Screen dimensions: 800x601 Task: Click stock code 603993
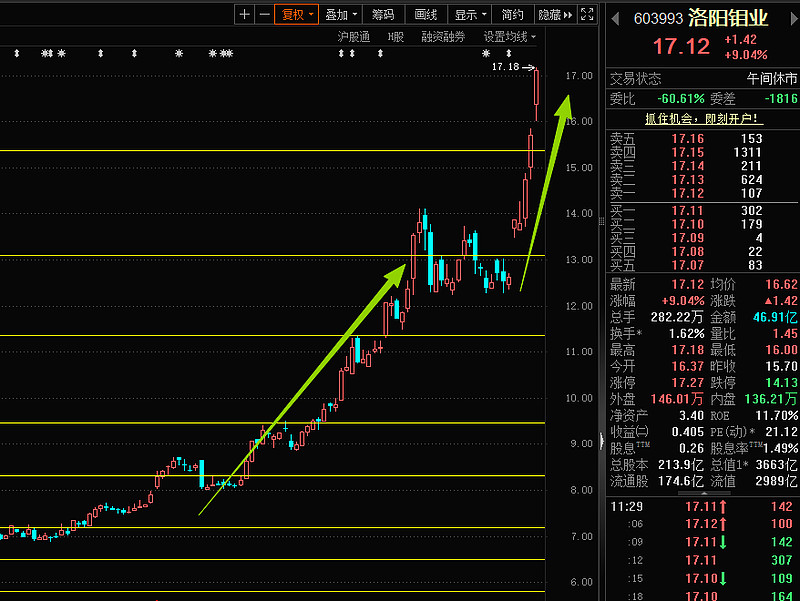[x=658, y=19]
